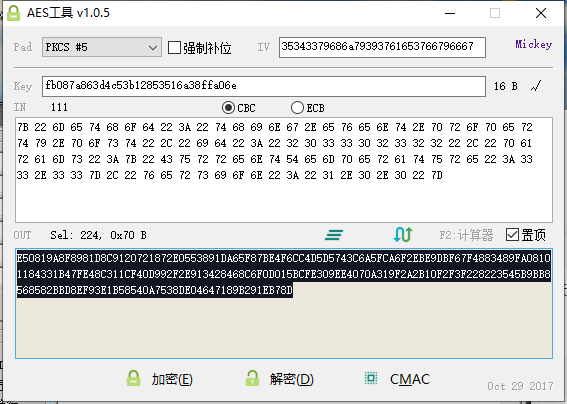
Task: Click the 加密(E) encrypt button
Action: click(x=160, y=379)
